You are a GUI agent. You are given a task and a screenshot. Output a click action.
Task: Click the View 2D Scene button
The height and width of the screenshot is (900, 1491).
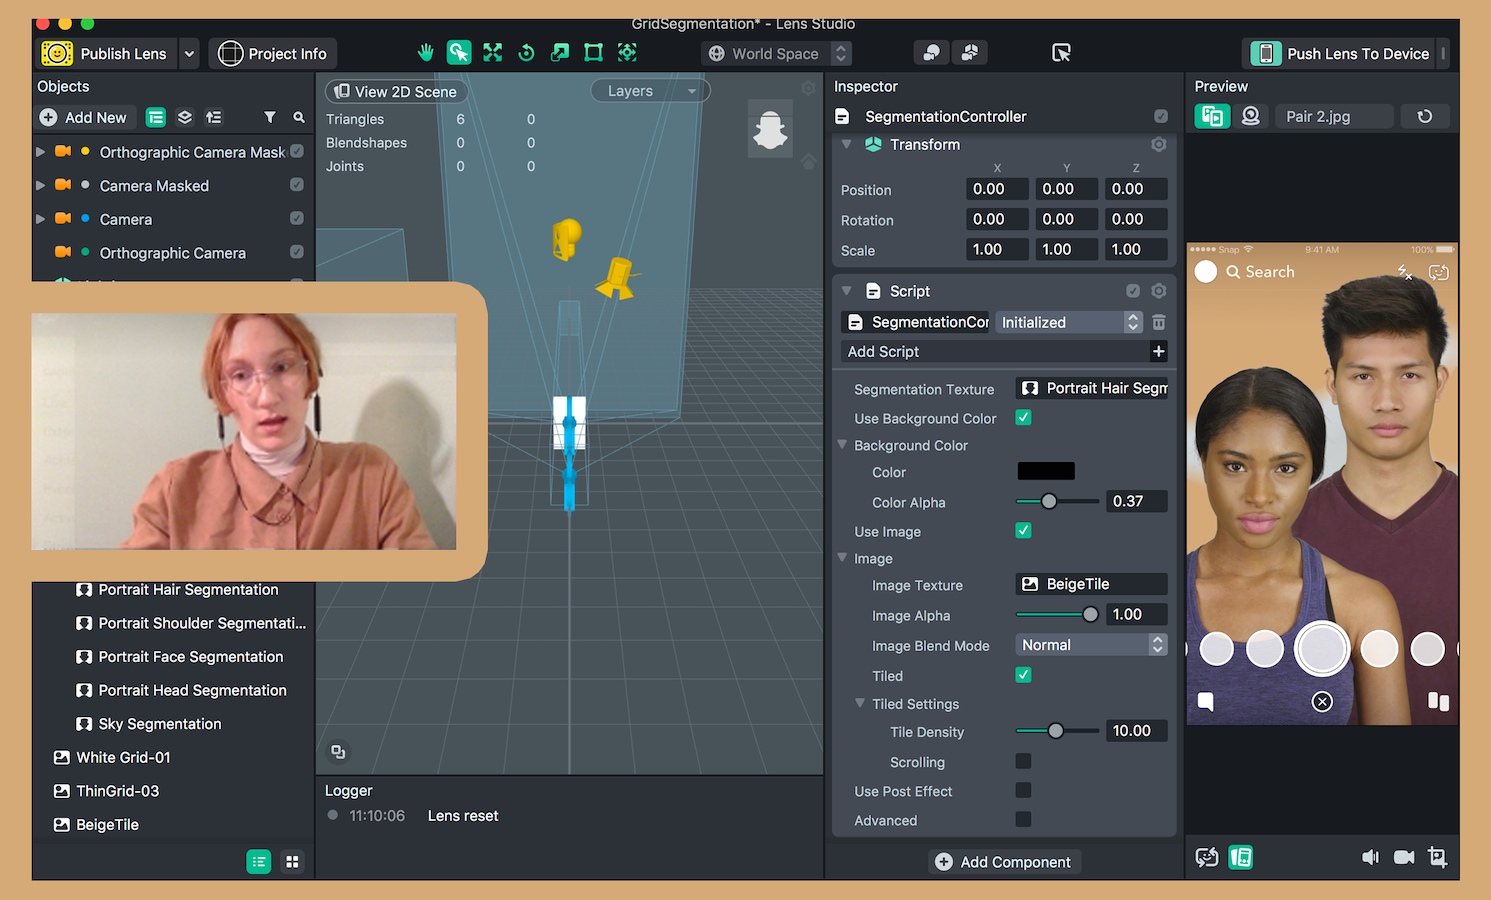(395, 92)
